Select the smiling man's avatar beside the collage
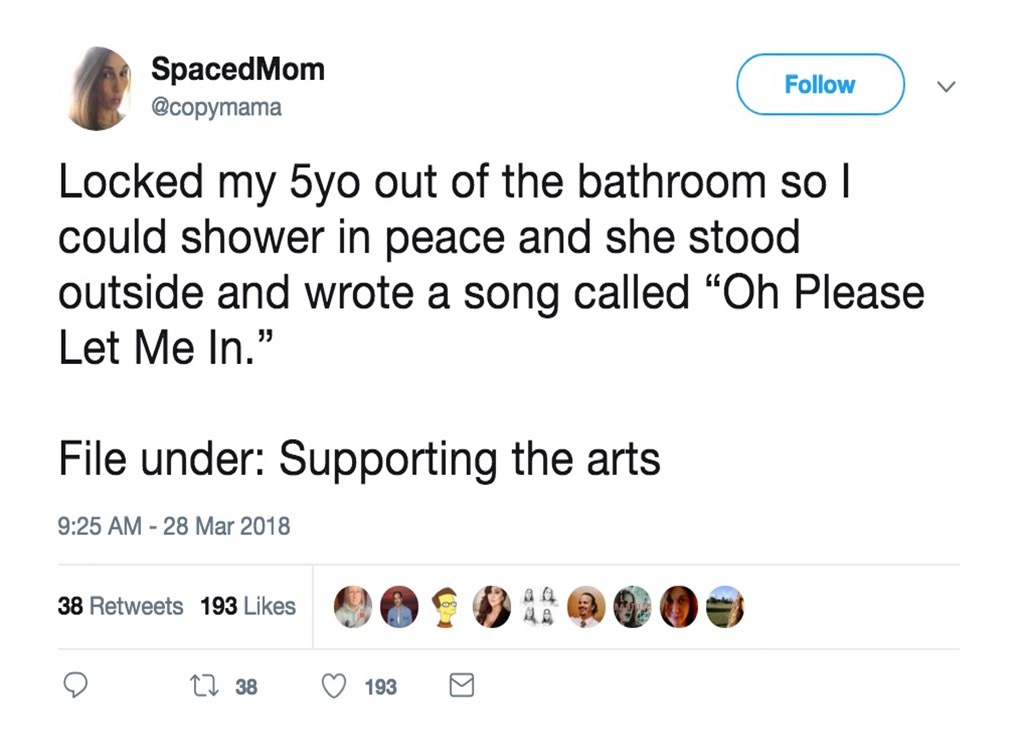The image size is (1024, 750). (585, 606)
